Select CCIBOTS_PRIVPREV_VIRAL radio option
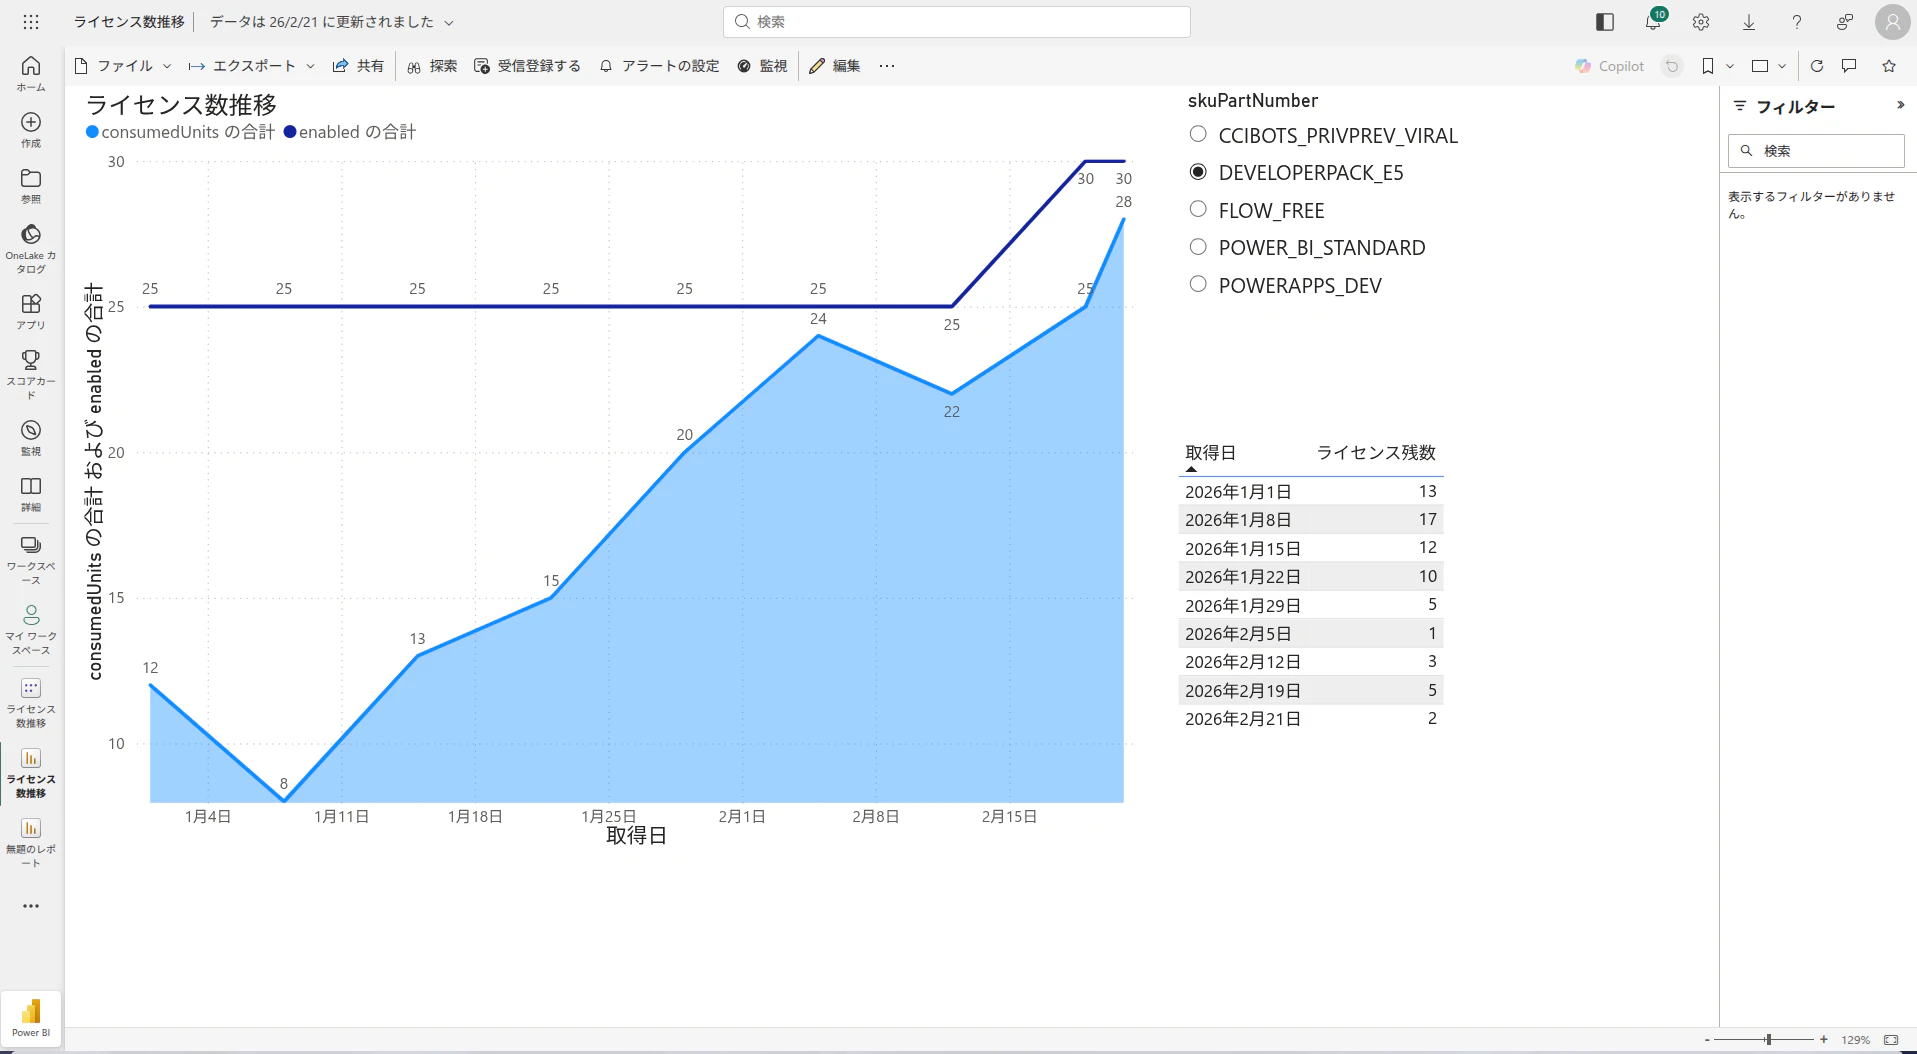Screen dimensions: 1917x1054 [x=1198, y=134]
